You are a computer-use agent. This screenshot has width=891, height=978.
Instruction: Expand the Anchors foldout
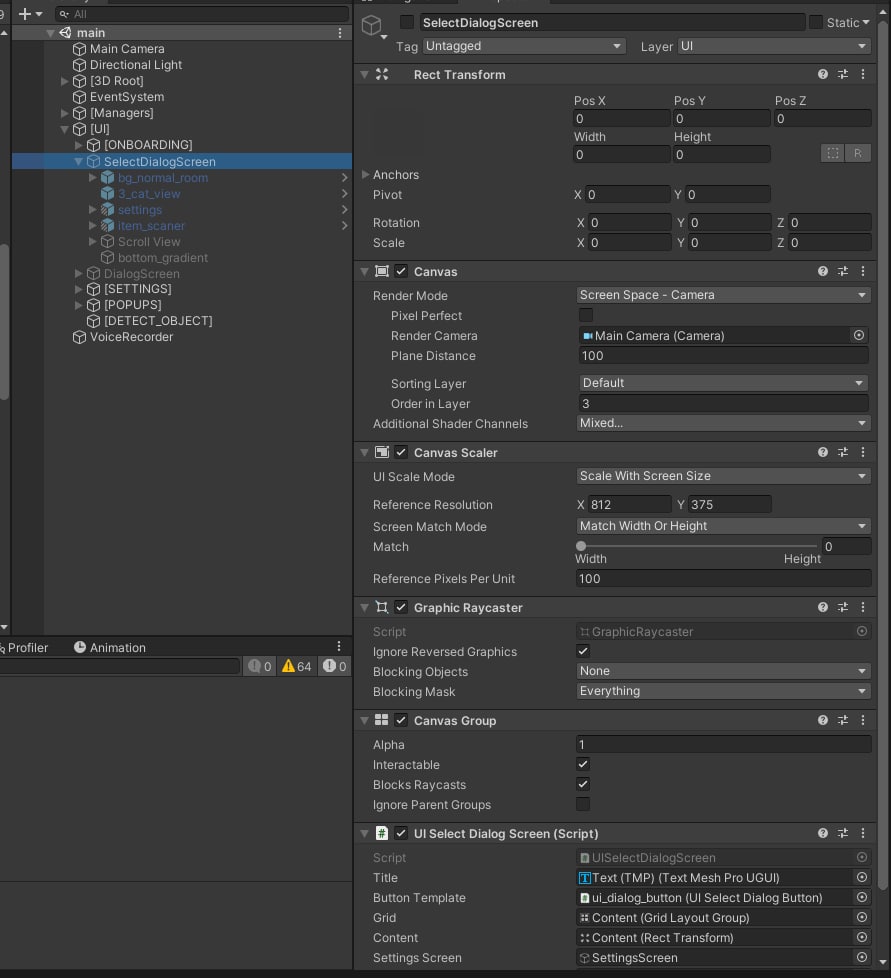(x=365, y=175)
